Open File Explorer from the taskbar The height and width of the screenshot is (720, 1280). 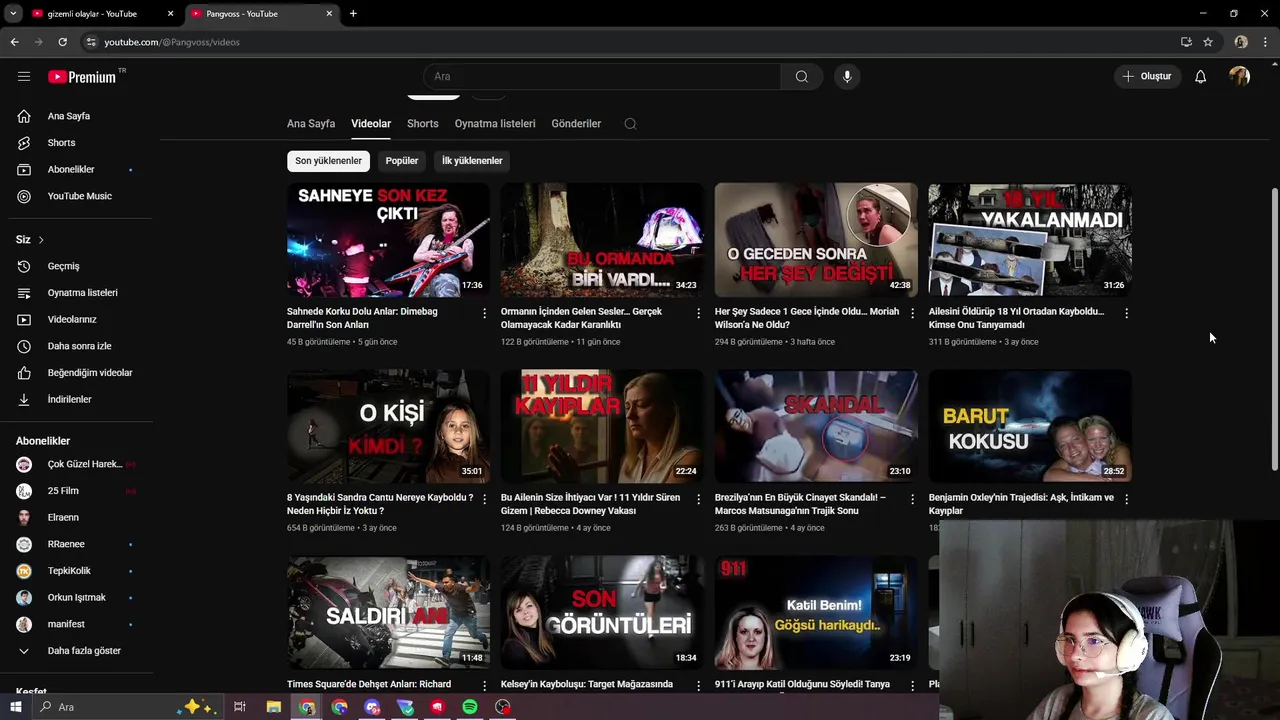(273, 707)
